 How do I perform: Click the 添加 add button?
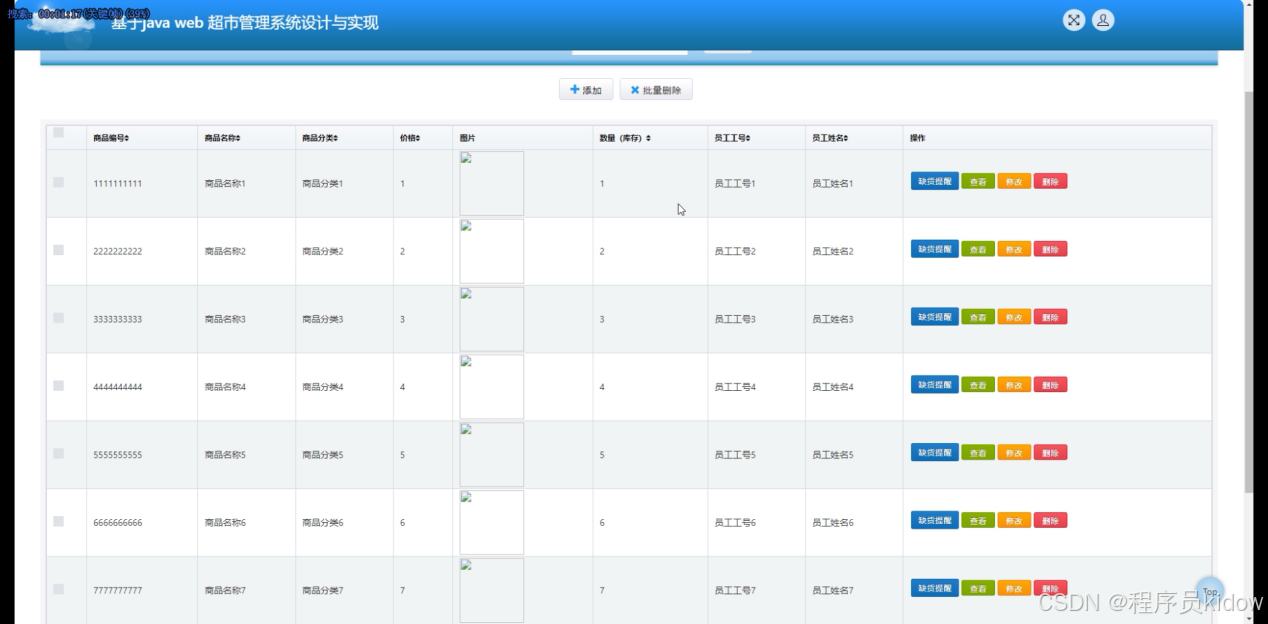tap(586, 90)
